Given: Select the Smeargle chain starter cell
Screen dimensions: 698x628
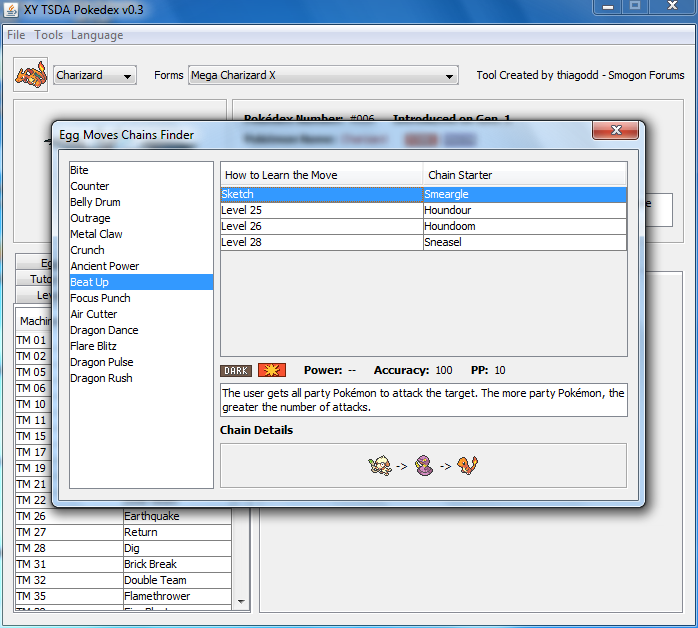Looking at the screenshot, I should point(524,194).
